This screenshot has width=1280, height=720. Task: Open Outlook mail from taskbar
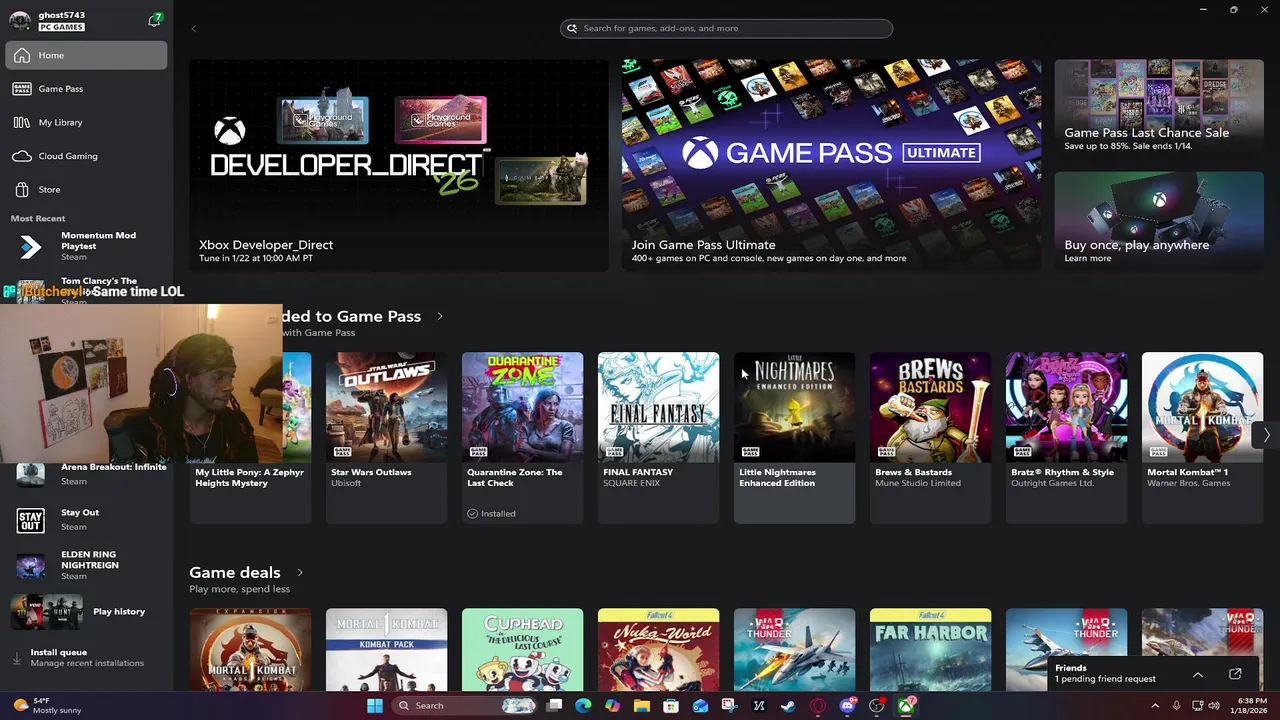[x=700, y=705]
